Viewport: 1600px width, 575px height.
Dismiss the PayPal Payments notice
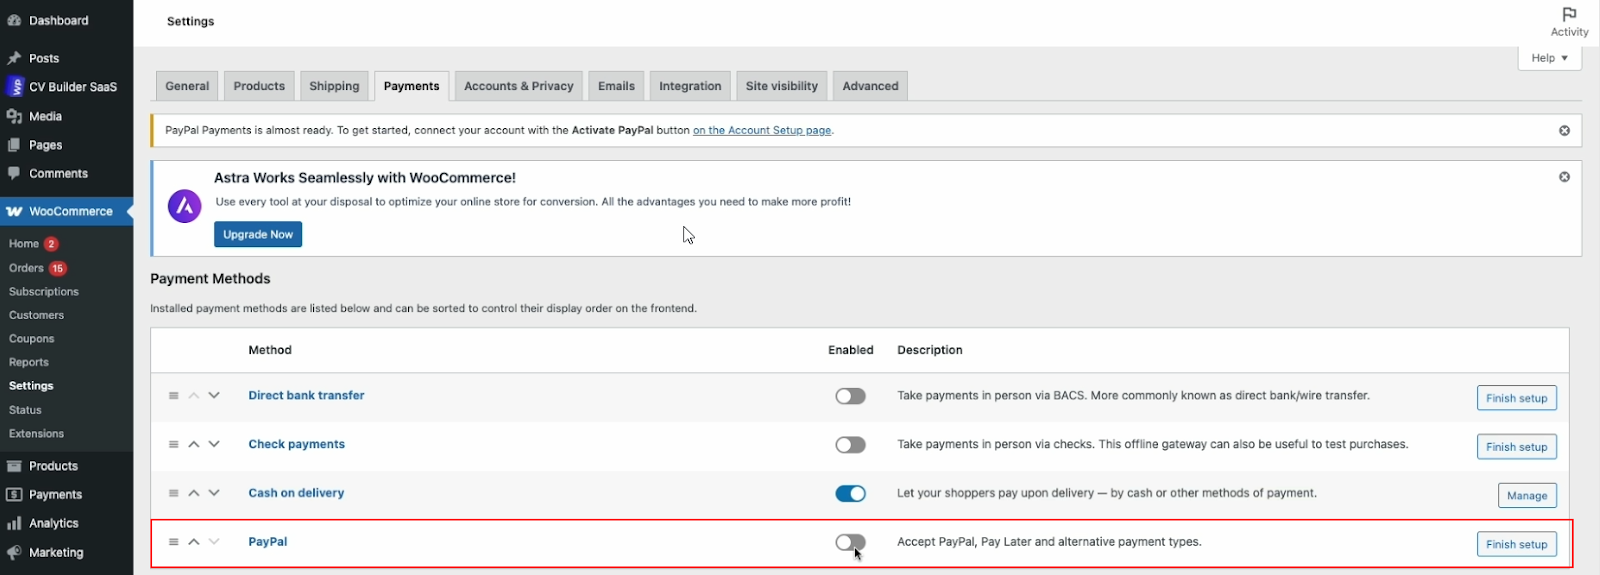pos(1564,130)
